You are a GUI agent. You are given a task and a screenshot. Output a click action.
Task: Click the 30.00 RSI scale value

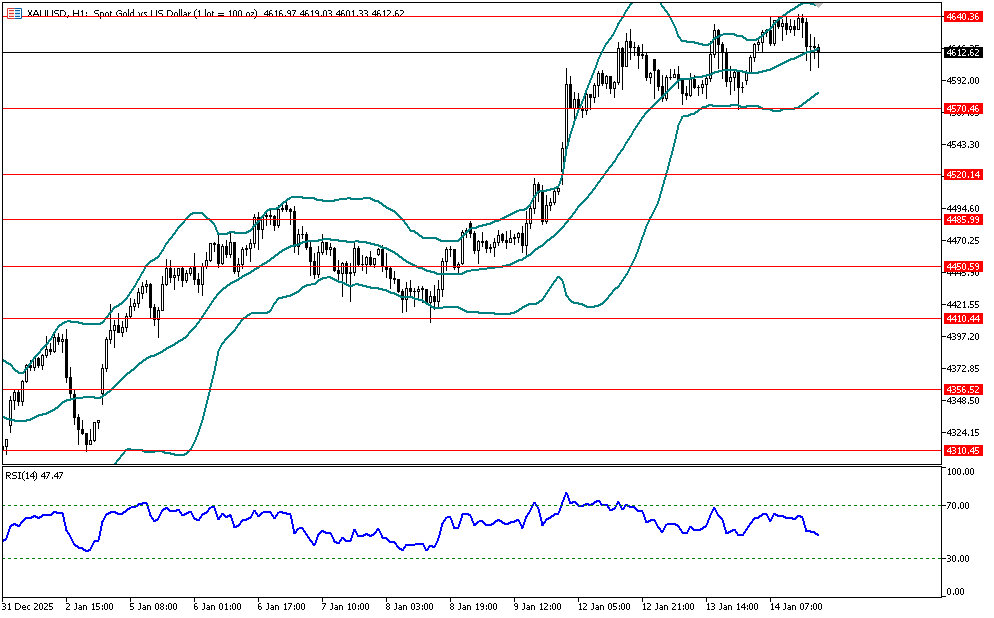[958, 558]
